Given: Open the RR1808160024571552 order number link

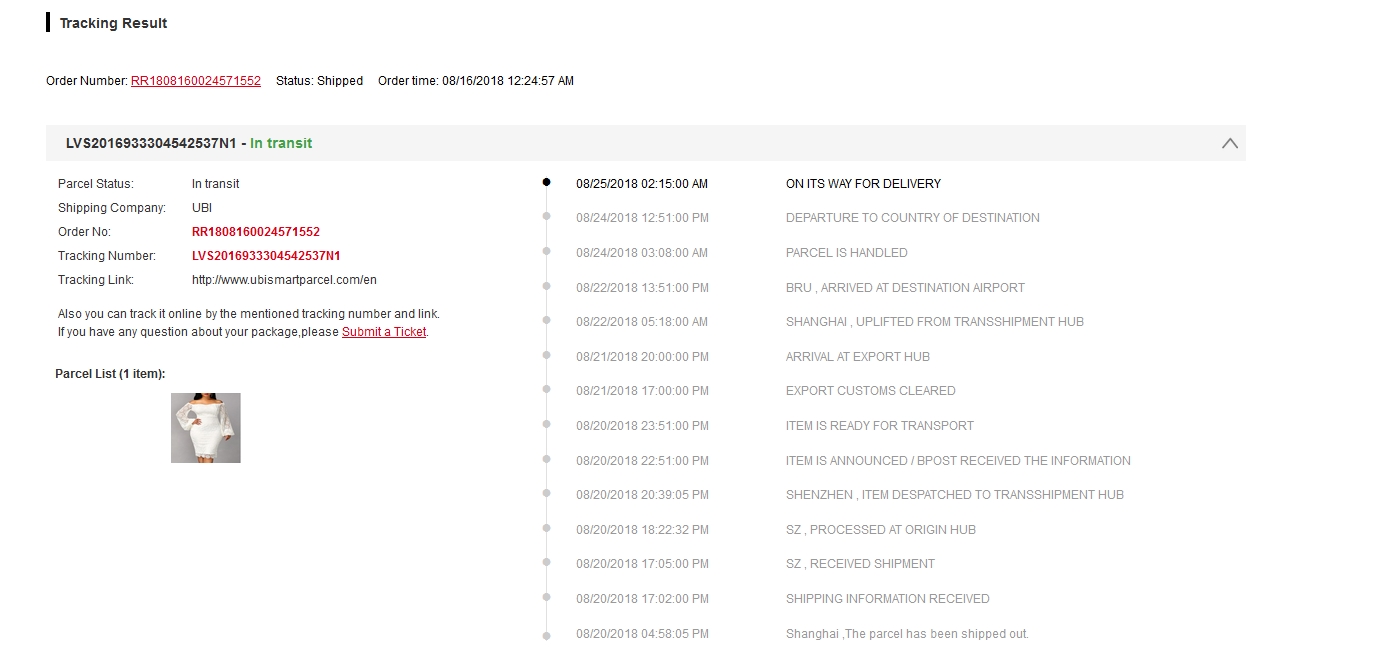Looking at the screenshot, I should point(196,81).
